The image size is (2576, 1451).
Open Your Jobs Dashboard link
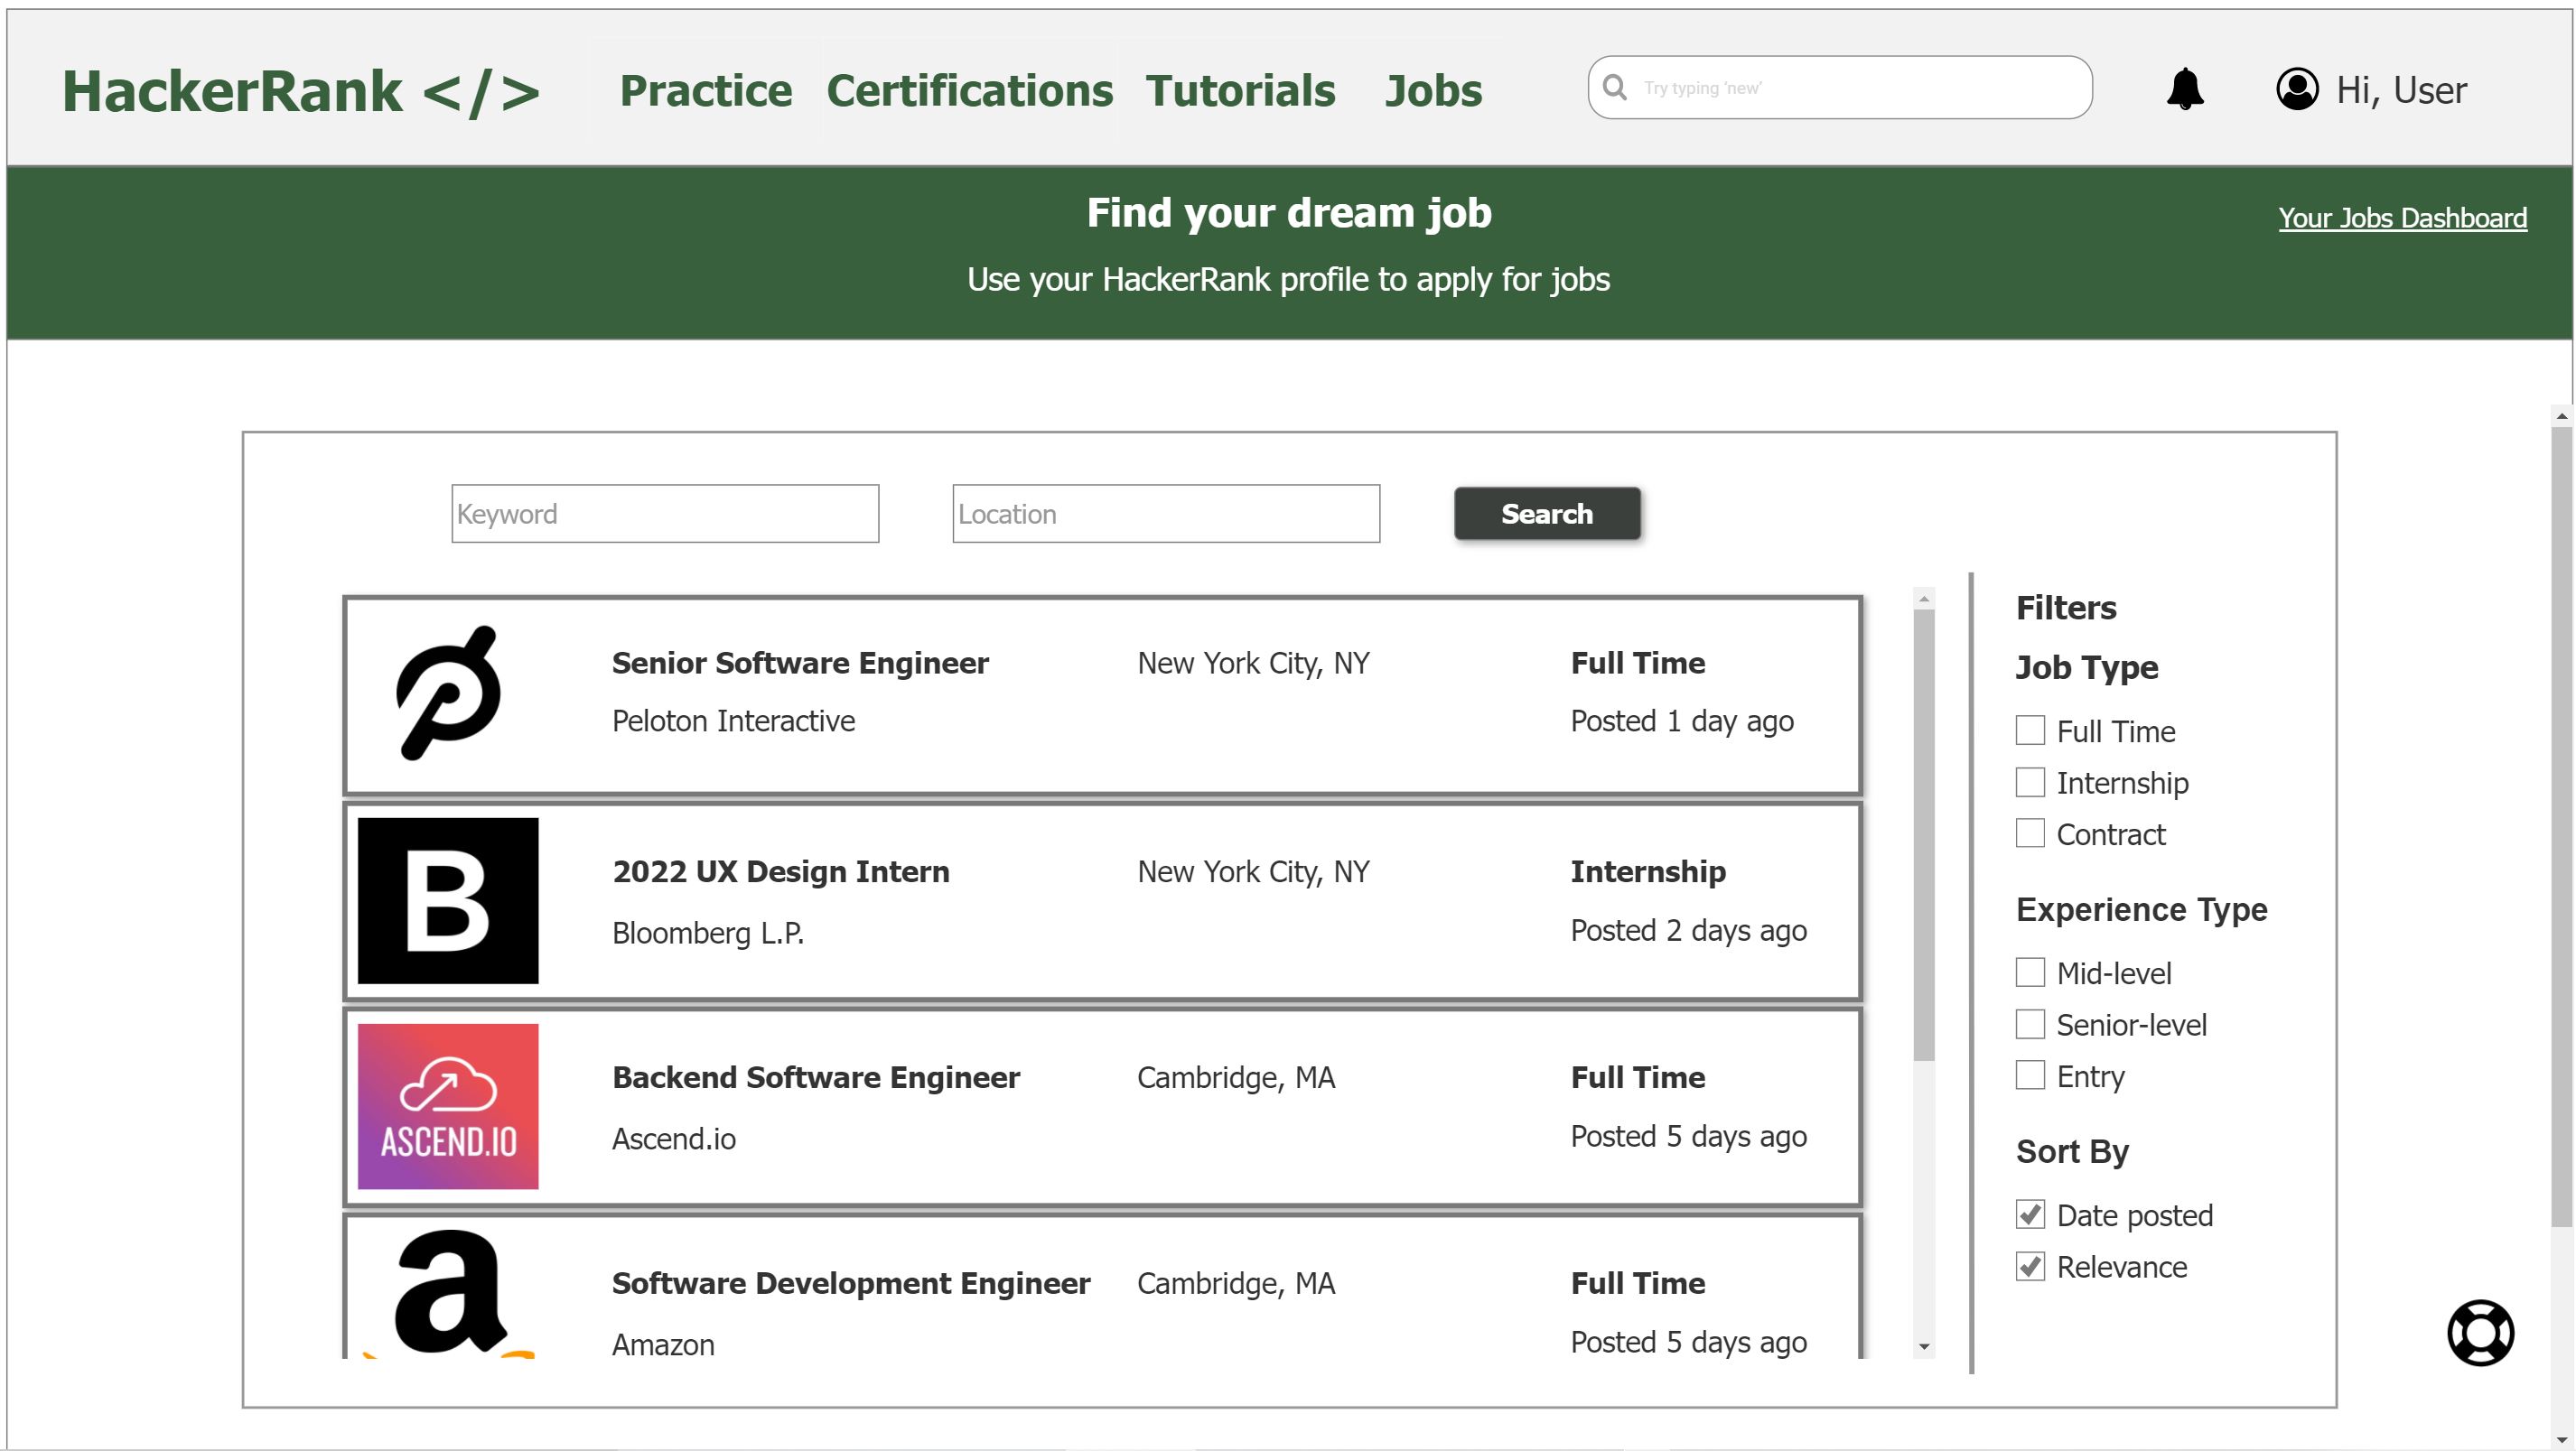2403,218
